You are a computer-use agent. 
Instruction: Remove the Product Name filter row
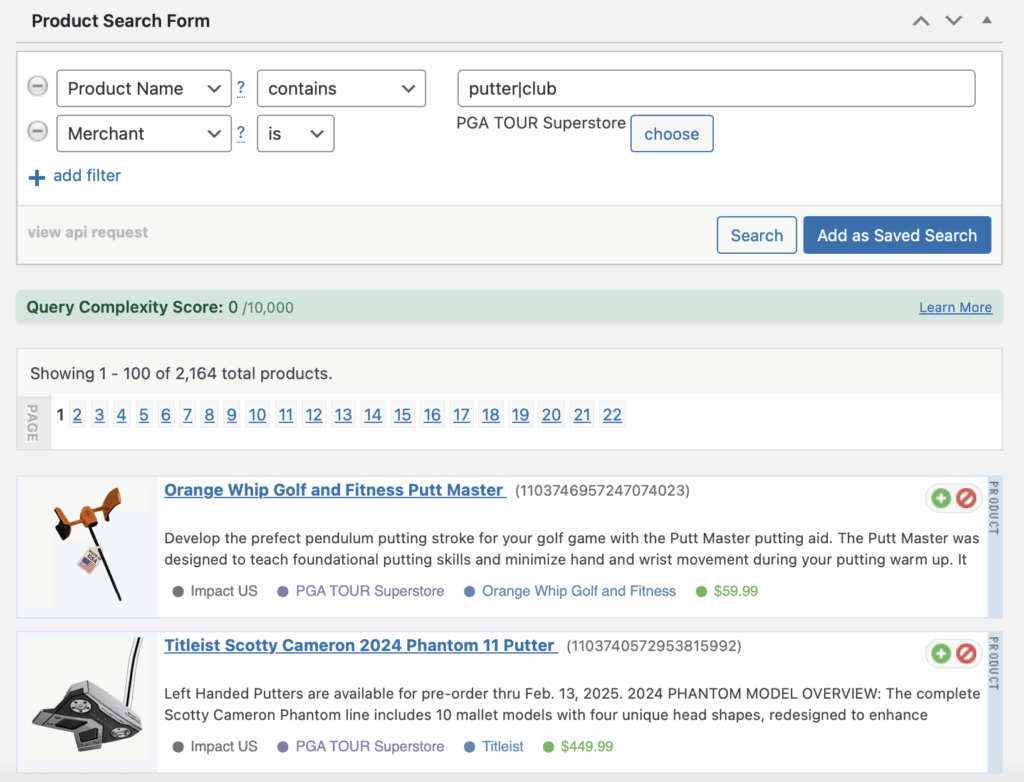point(37,87)
